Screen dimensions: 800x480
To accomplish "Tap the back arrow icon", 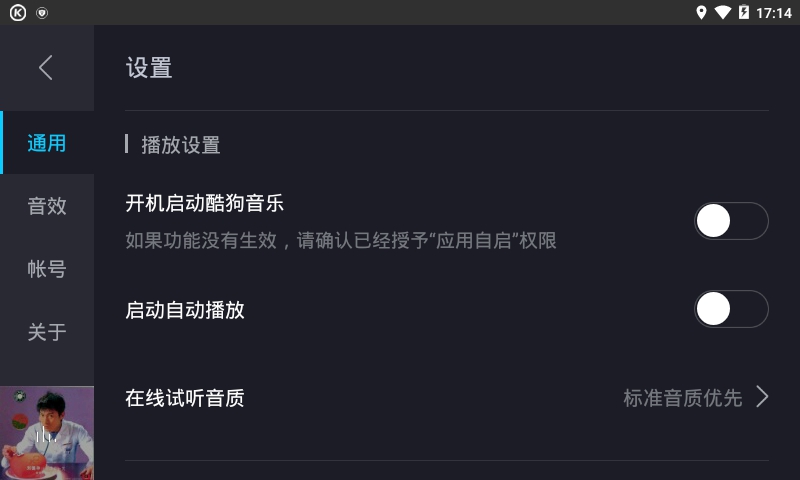I will point(45,68).
